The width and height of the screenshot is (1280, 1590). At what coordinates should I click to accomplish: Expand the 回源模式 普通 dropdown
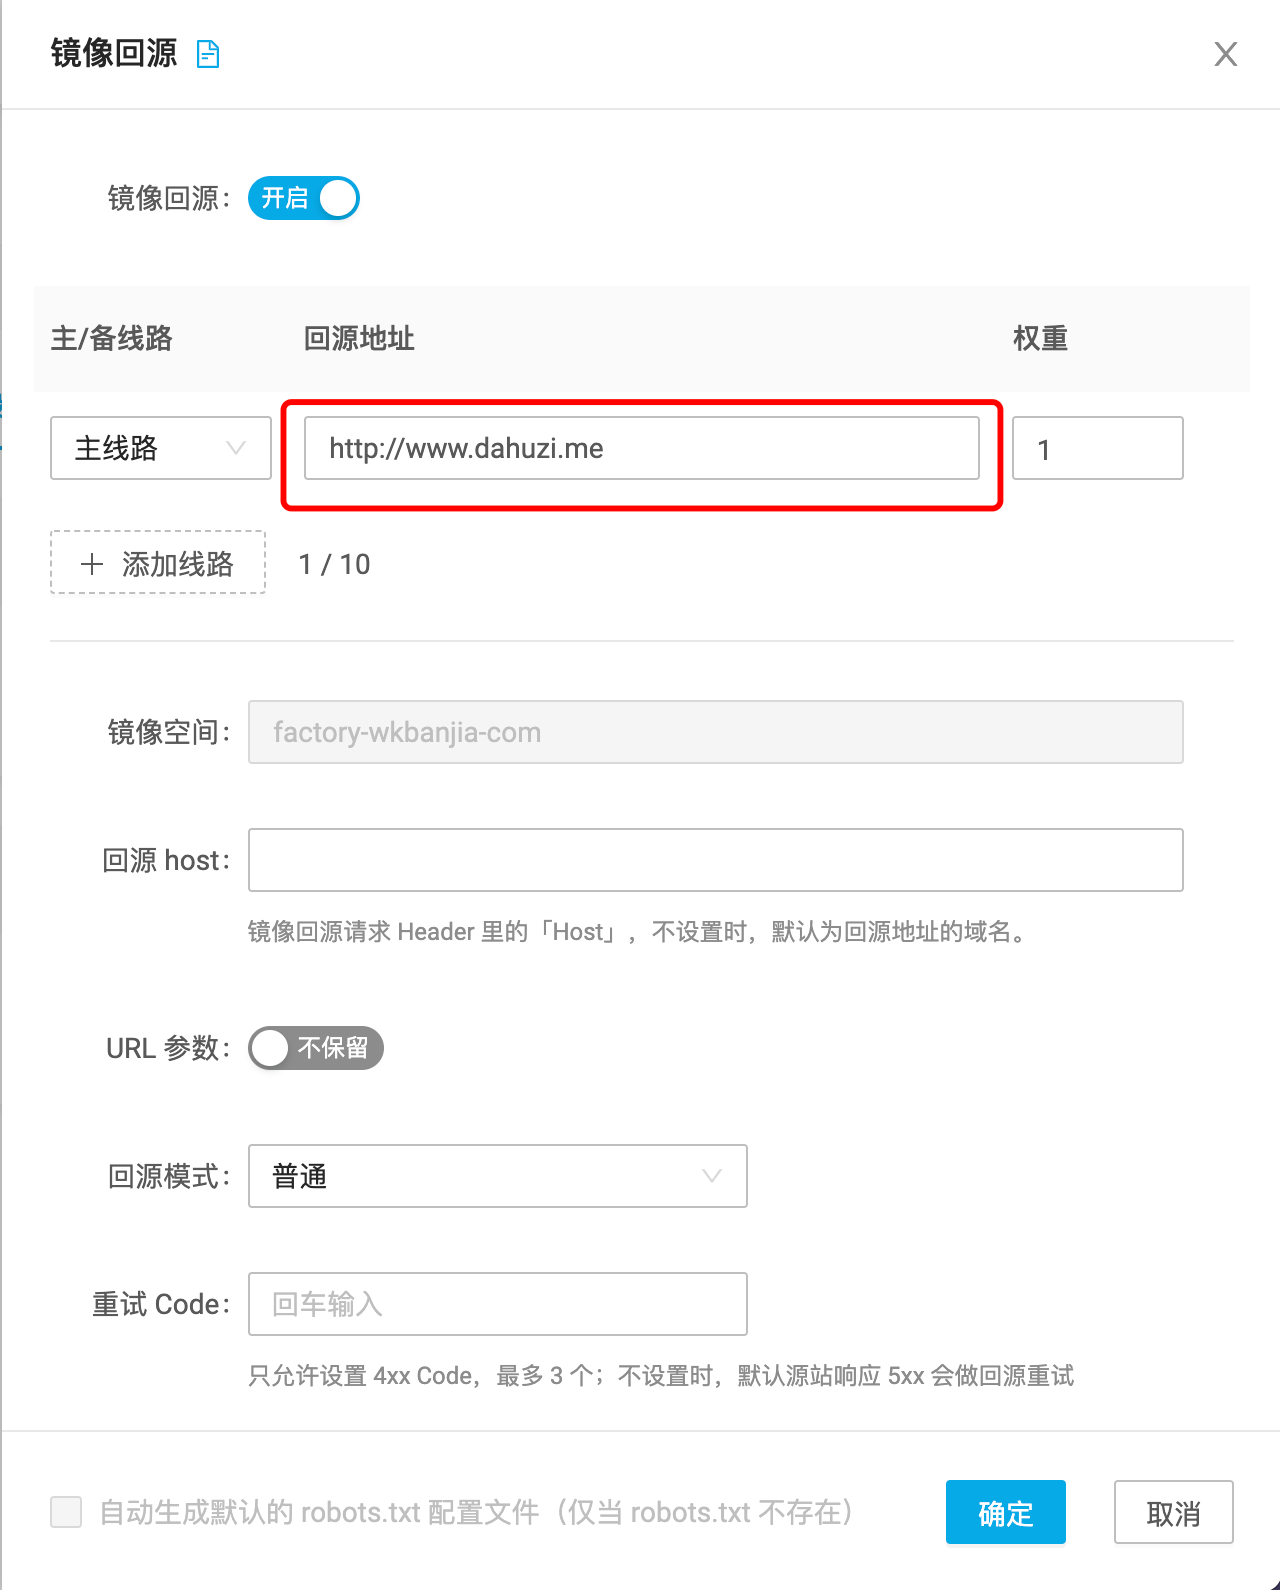tap(497, 1176)
